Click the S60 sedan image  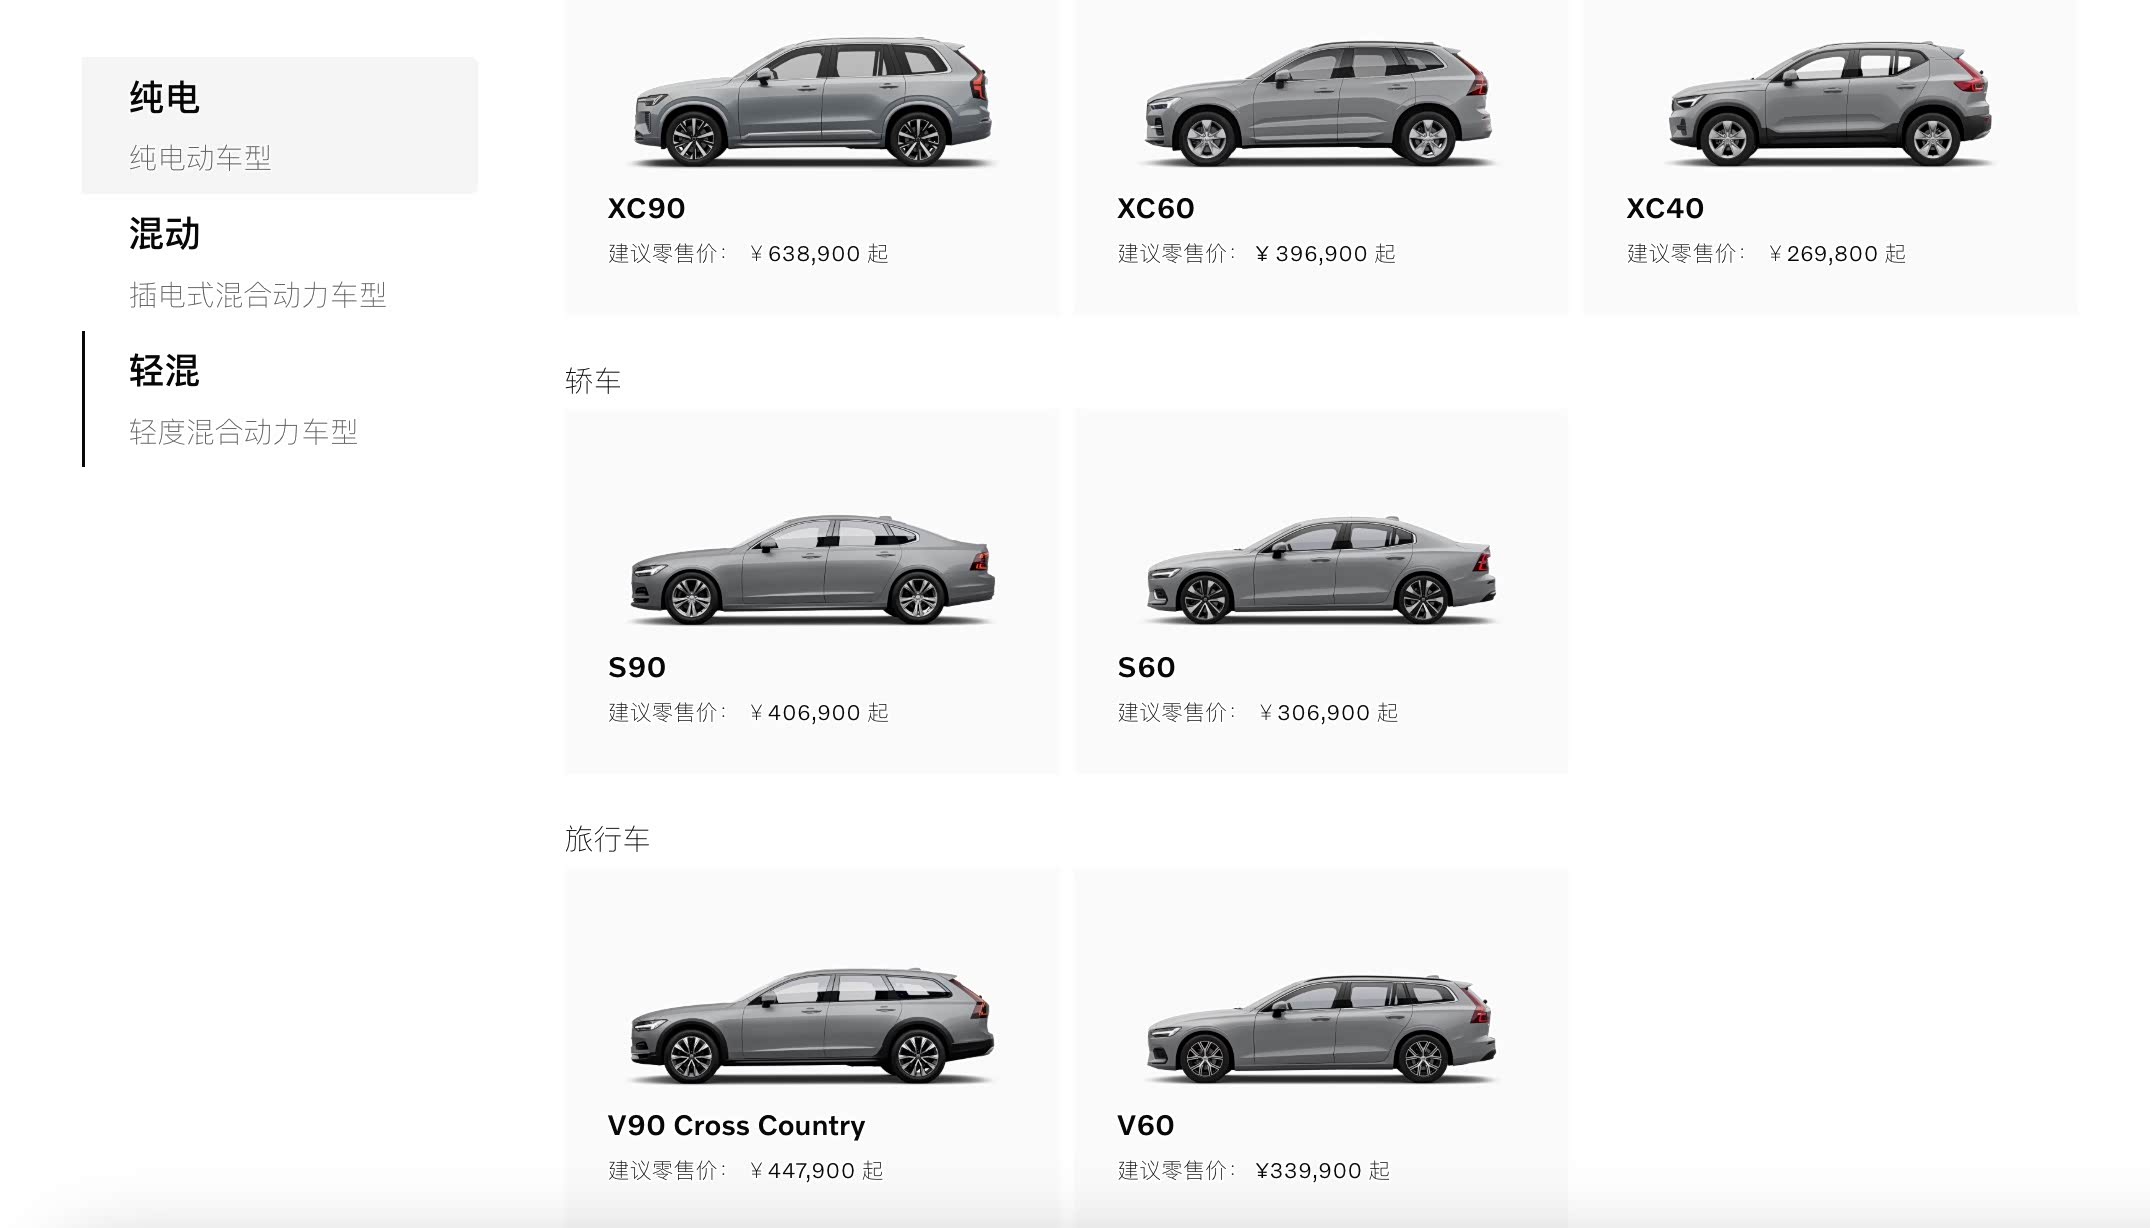[1321, 569]
